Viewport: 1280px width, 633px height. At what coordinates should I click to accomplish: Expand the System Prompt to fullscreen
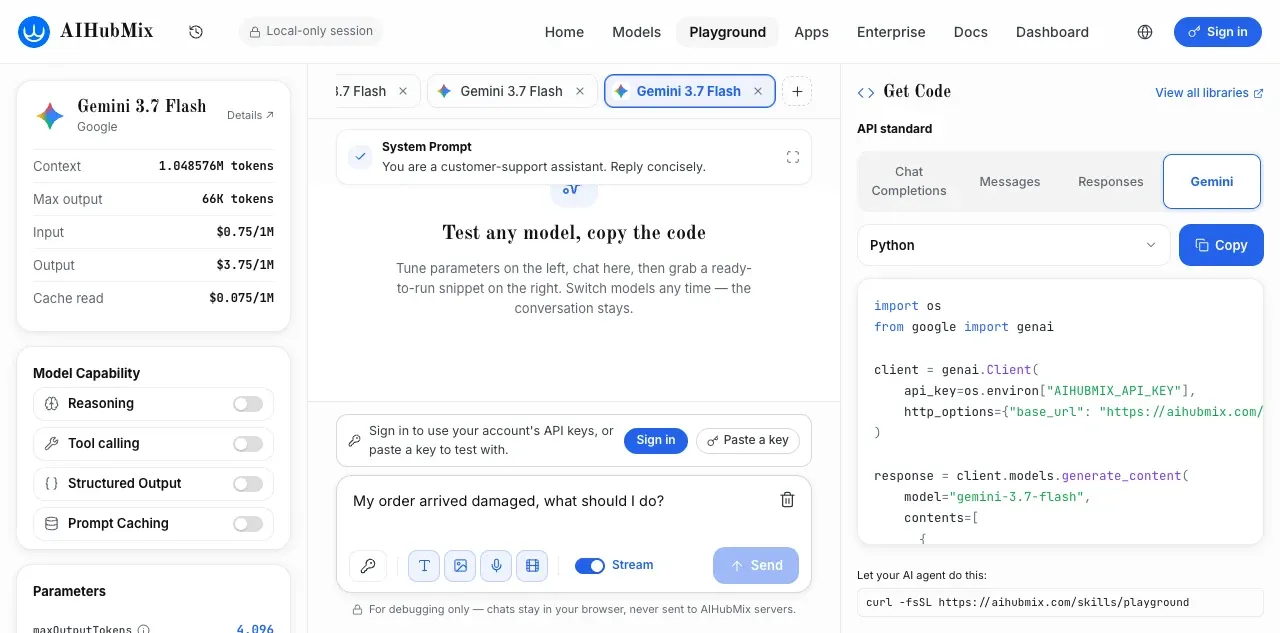(793, 157)
